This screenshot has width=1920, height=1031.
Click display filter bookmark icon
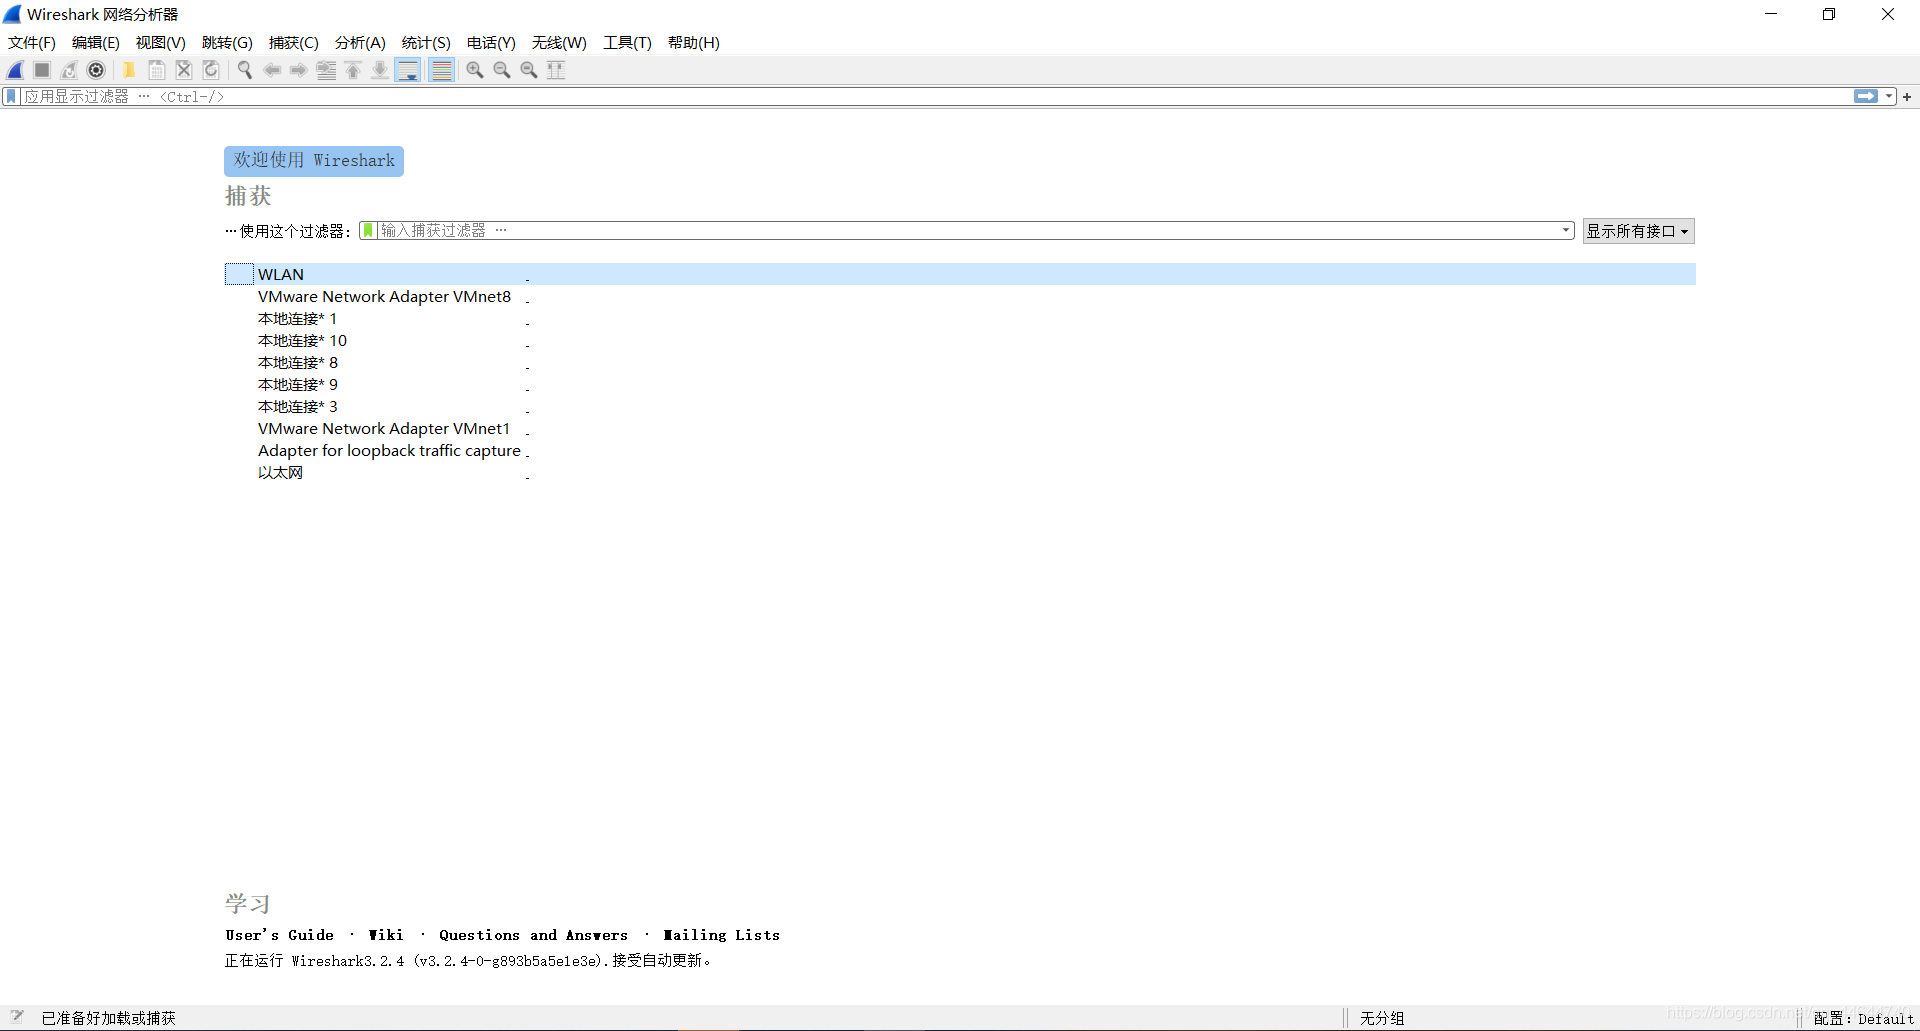pyautogui.click(x=11, y=96)
